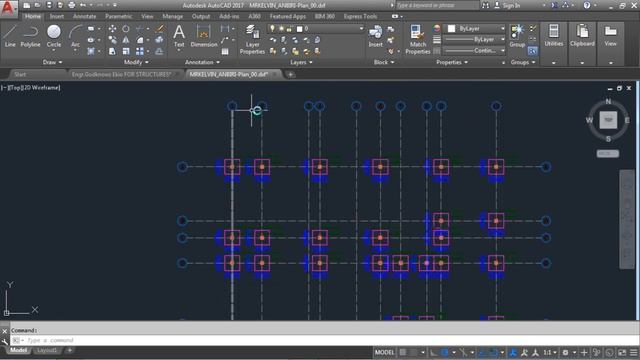Image resolution: width=640 pixels, height=360 pixels.
Task: Switch to the Start file tab
Action: 20,74
